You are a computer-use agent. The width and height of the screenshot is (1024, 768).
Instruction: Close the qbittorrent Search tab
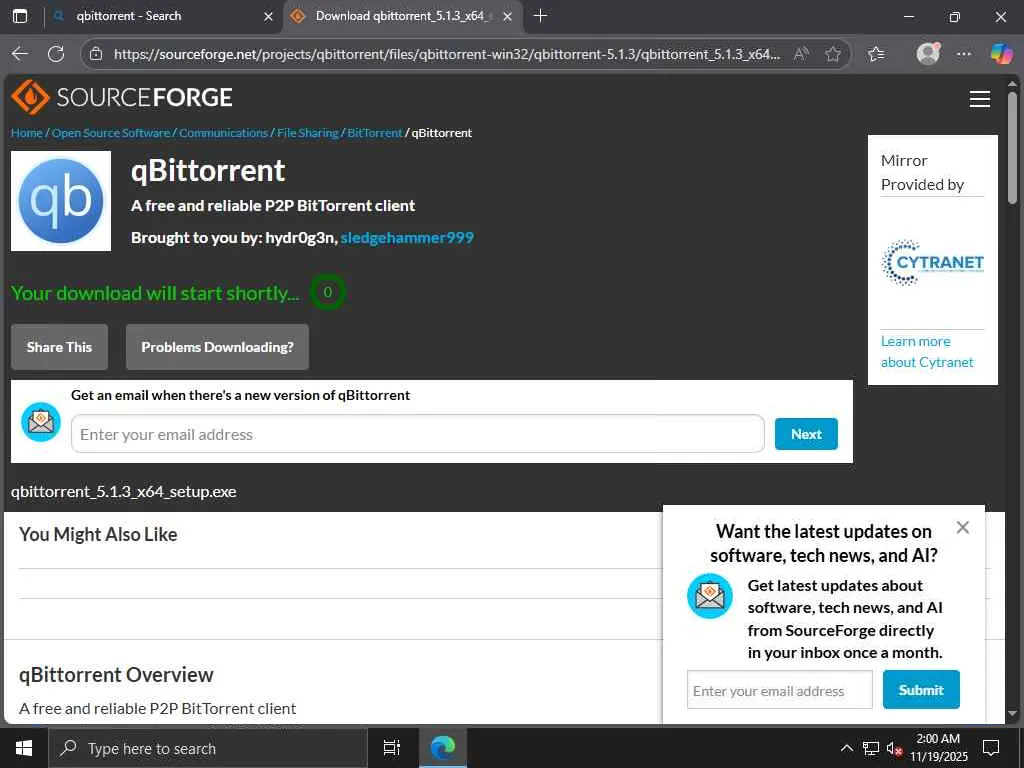pyautogui.click(x=268, y=16)
